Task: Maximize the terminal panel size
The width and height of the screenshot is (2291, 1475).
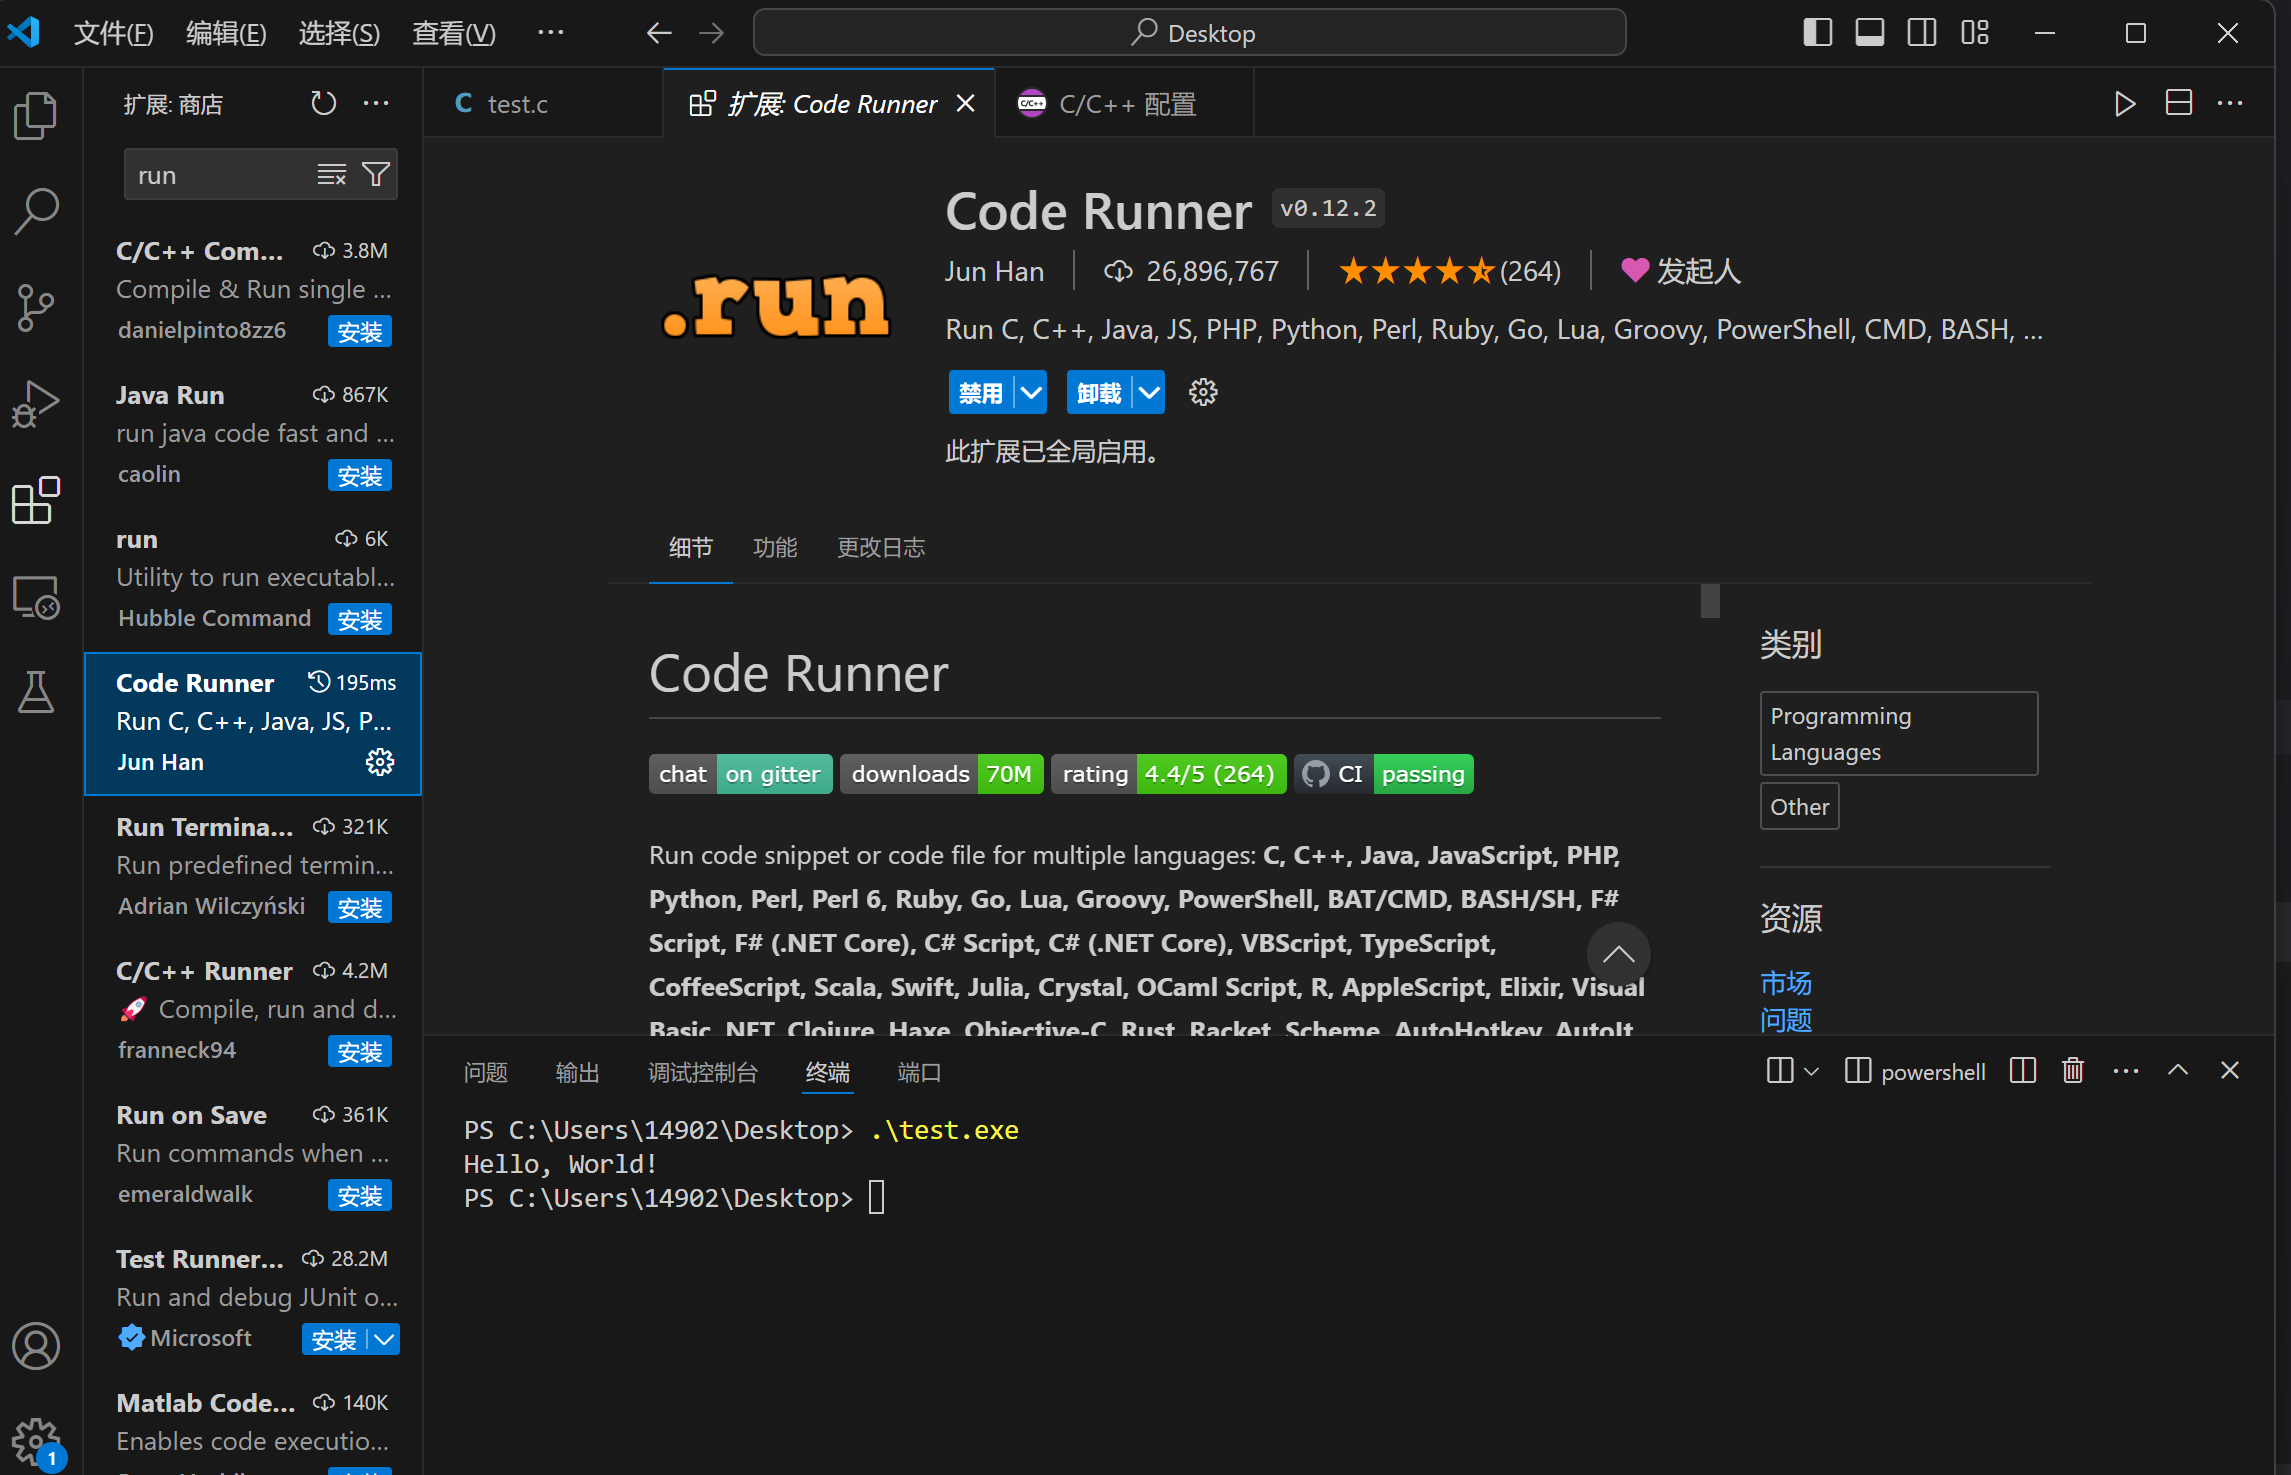Action: pos(2178,1070)
